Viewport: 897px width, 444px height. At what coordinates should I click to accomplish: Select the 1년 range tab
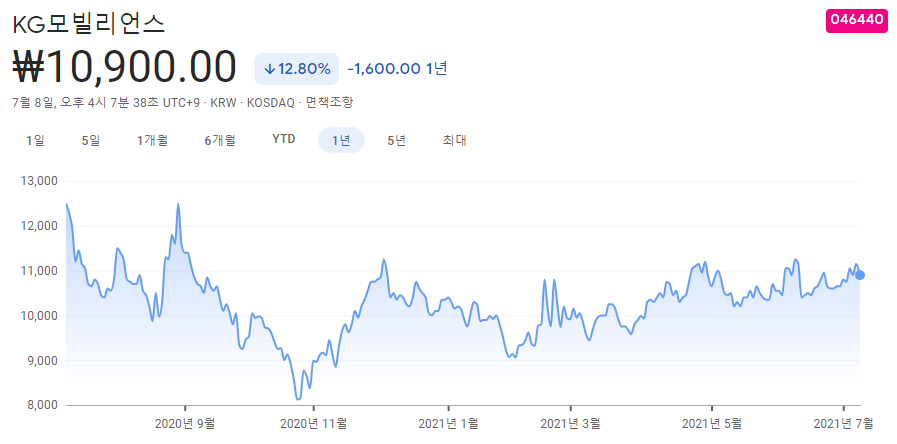(x=341, y=140)
